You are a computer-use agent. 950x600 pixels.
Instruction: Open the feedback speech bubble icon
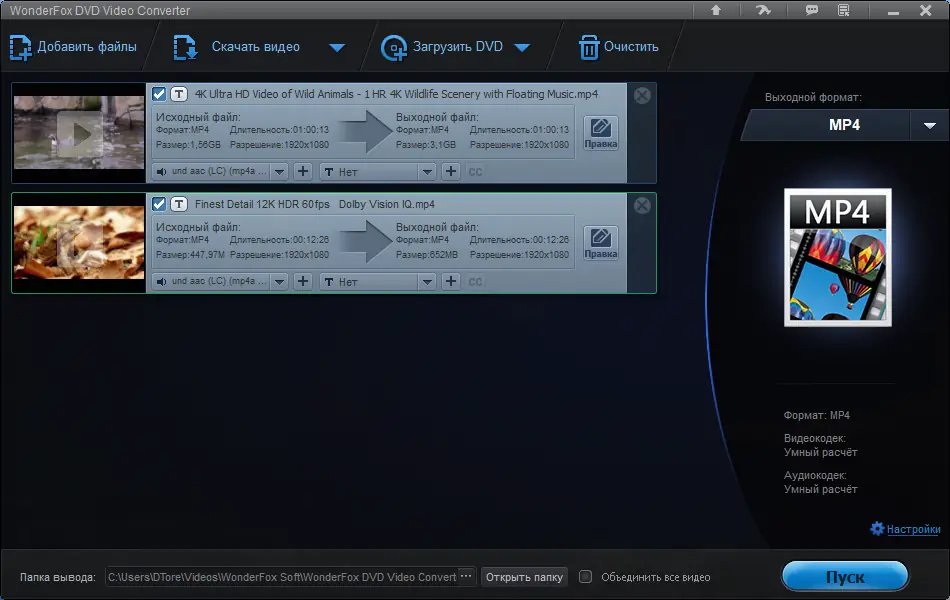[811, 10]
